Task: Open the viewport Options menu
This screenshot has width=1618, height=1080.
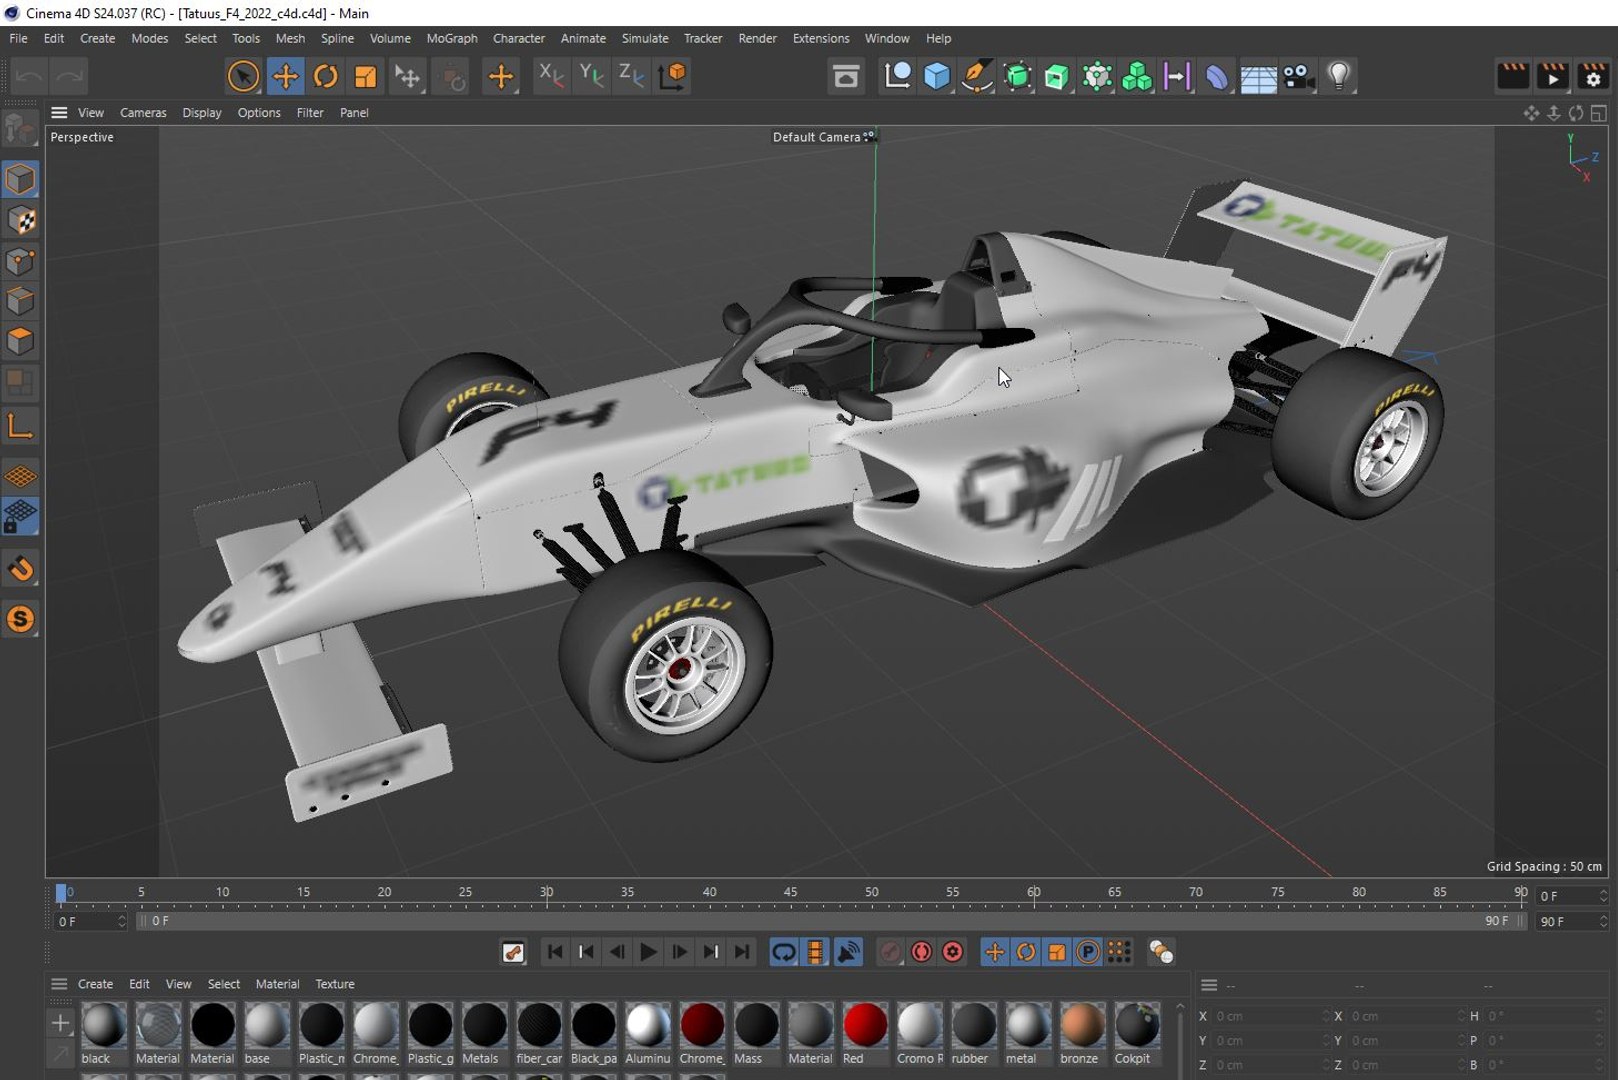Action: [259, 113]
